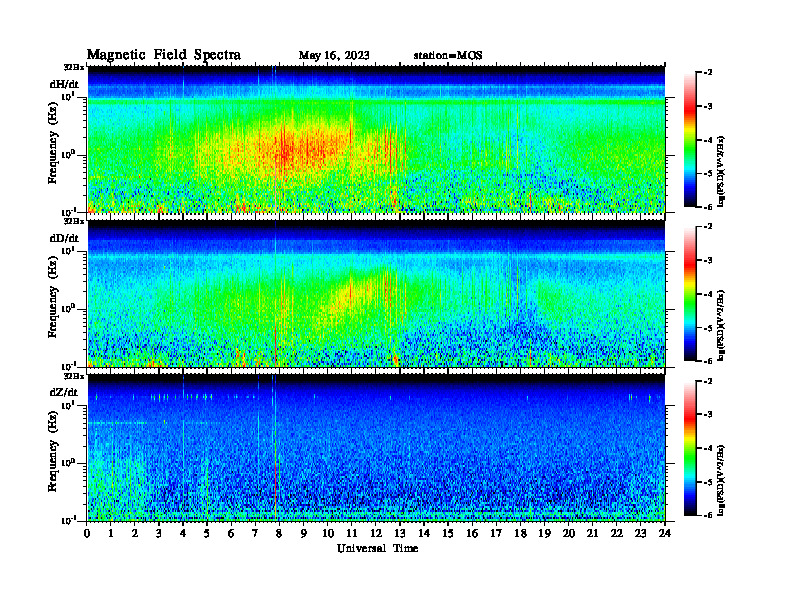Select the dZ/dt panel label
Screen dimensions: 792x612
pyautogui.click(x=64, y=392)
